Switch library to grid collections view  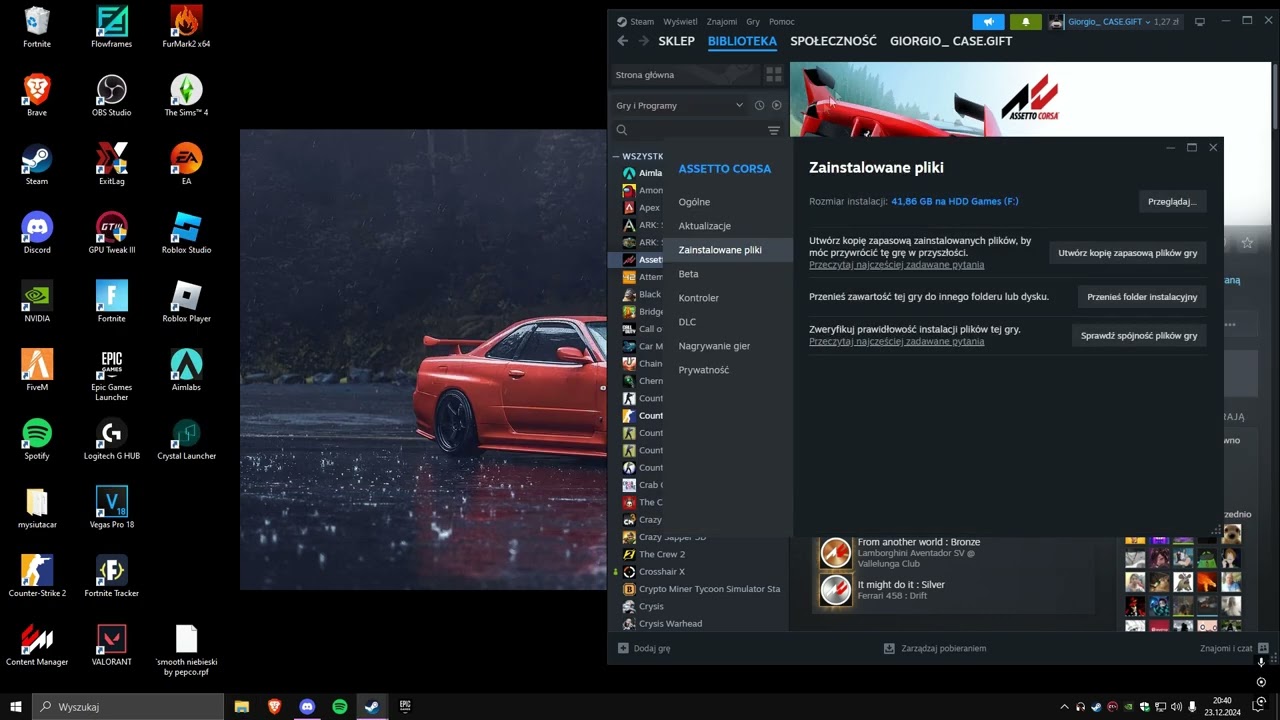coord(773,75)
